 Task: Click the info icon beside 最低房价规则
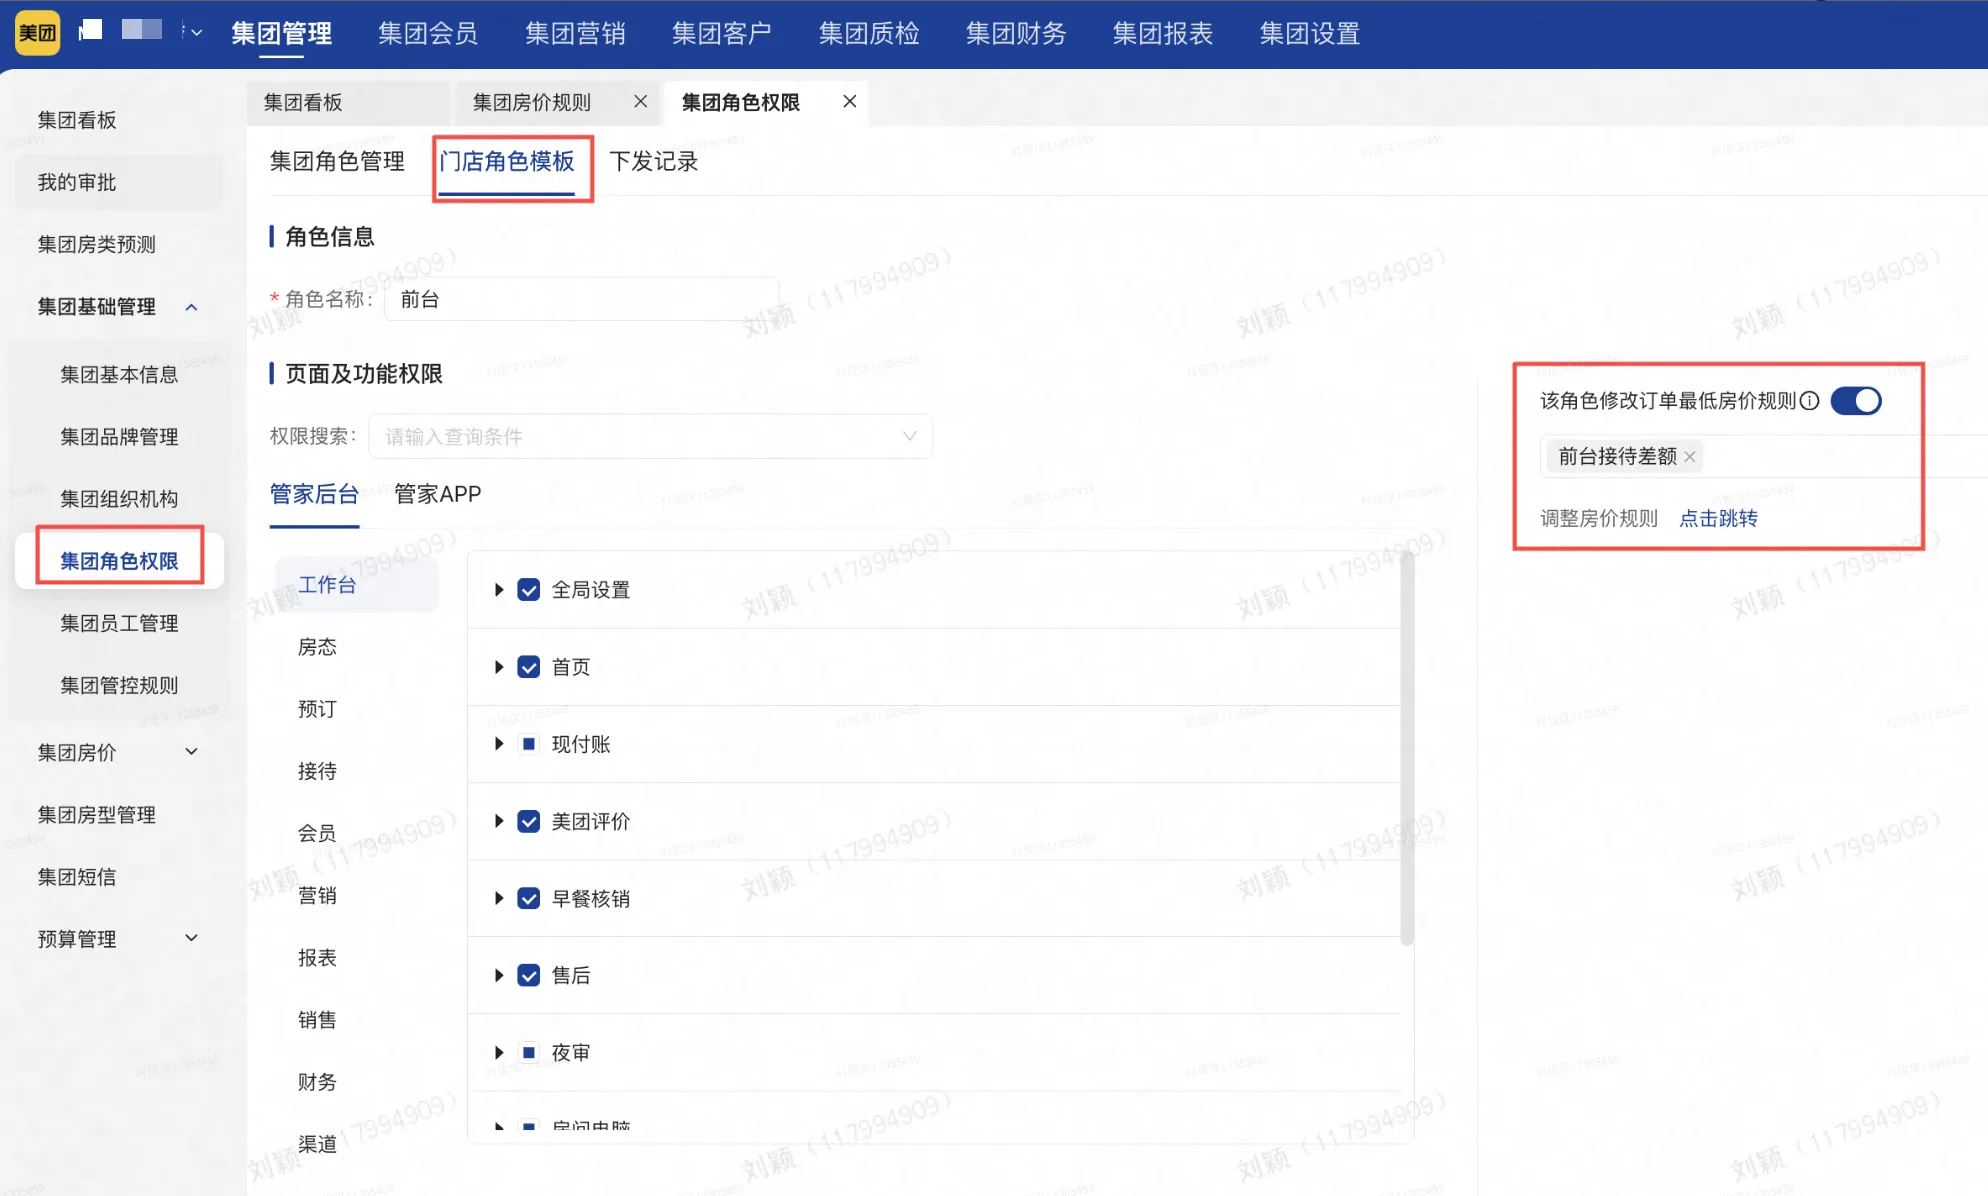click(1810, 401)
